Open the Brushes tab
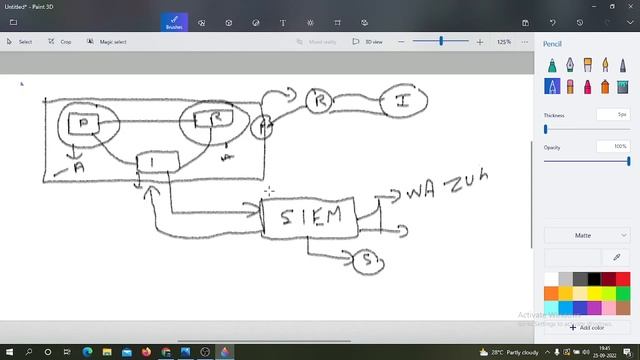The height and width of the screenshot is (360, 640). click(x=174, y=22)
